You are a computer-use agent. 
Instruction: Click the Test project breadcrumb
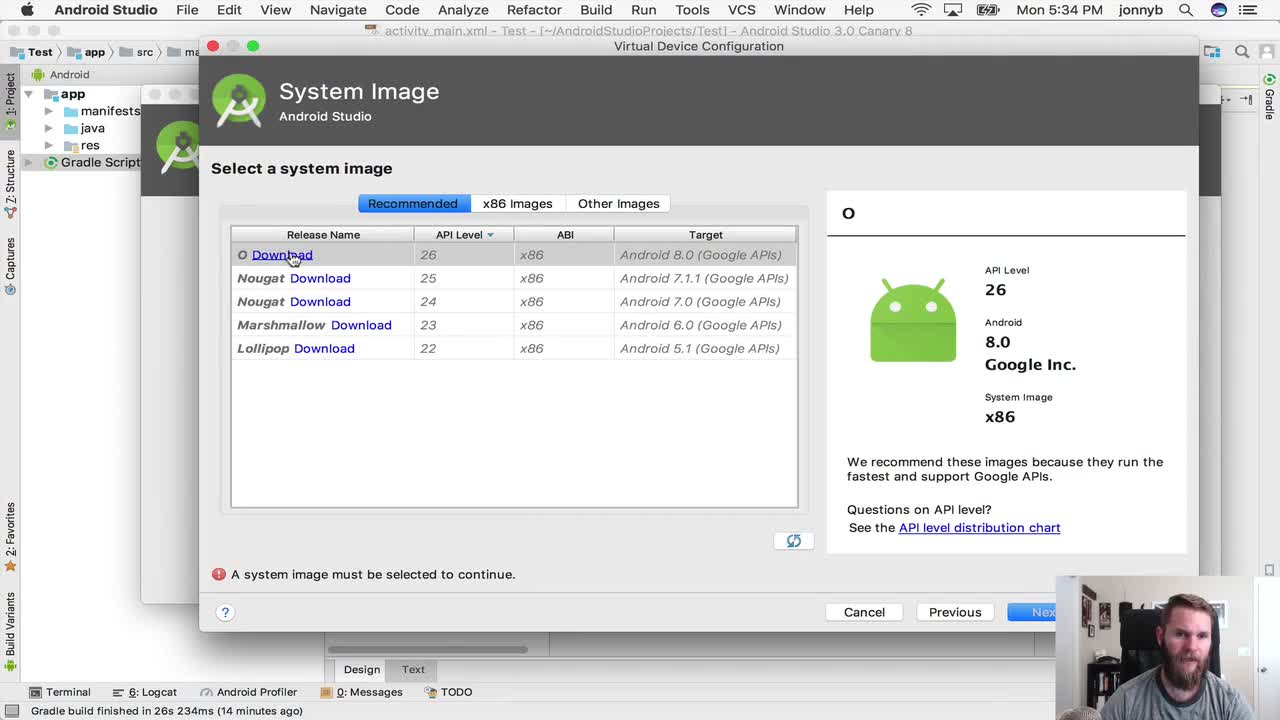(x=31, y=52)
